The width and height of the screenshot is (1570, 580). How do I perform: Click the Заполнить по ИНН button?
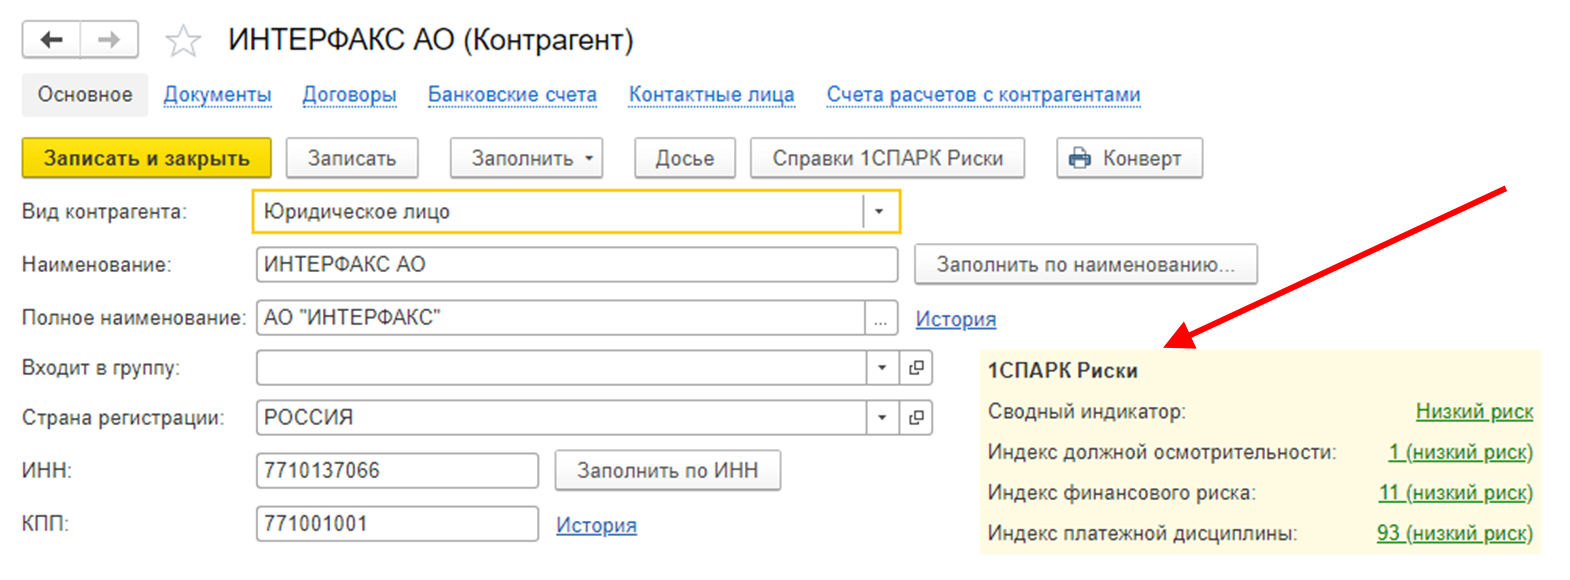(667, 471)
